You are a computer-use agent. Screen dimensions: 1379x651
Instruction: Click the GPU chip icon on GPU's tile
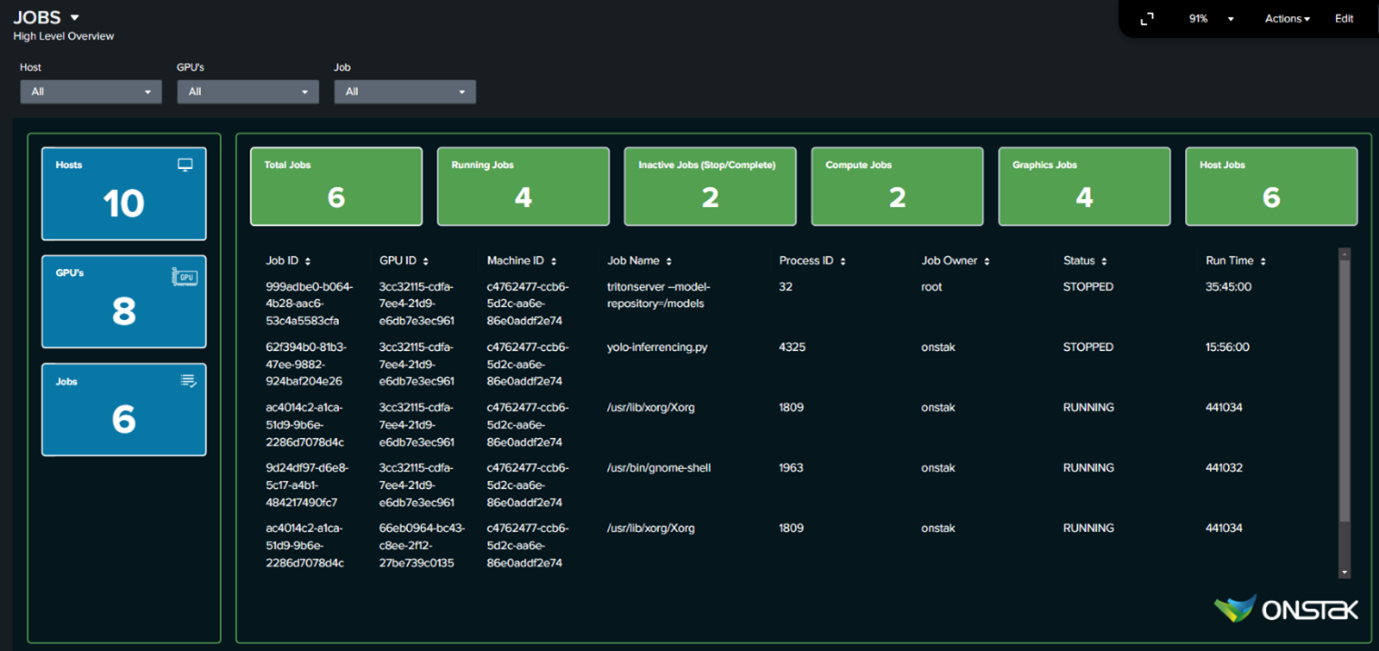pyautogui.click(x=184, y=276)
